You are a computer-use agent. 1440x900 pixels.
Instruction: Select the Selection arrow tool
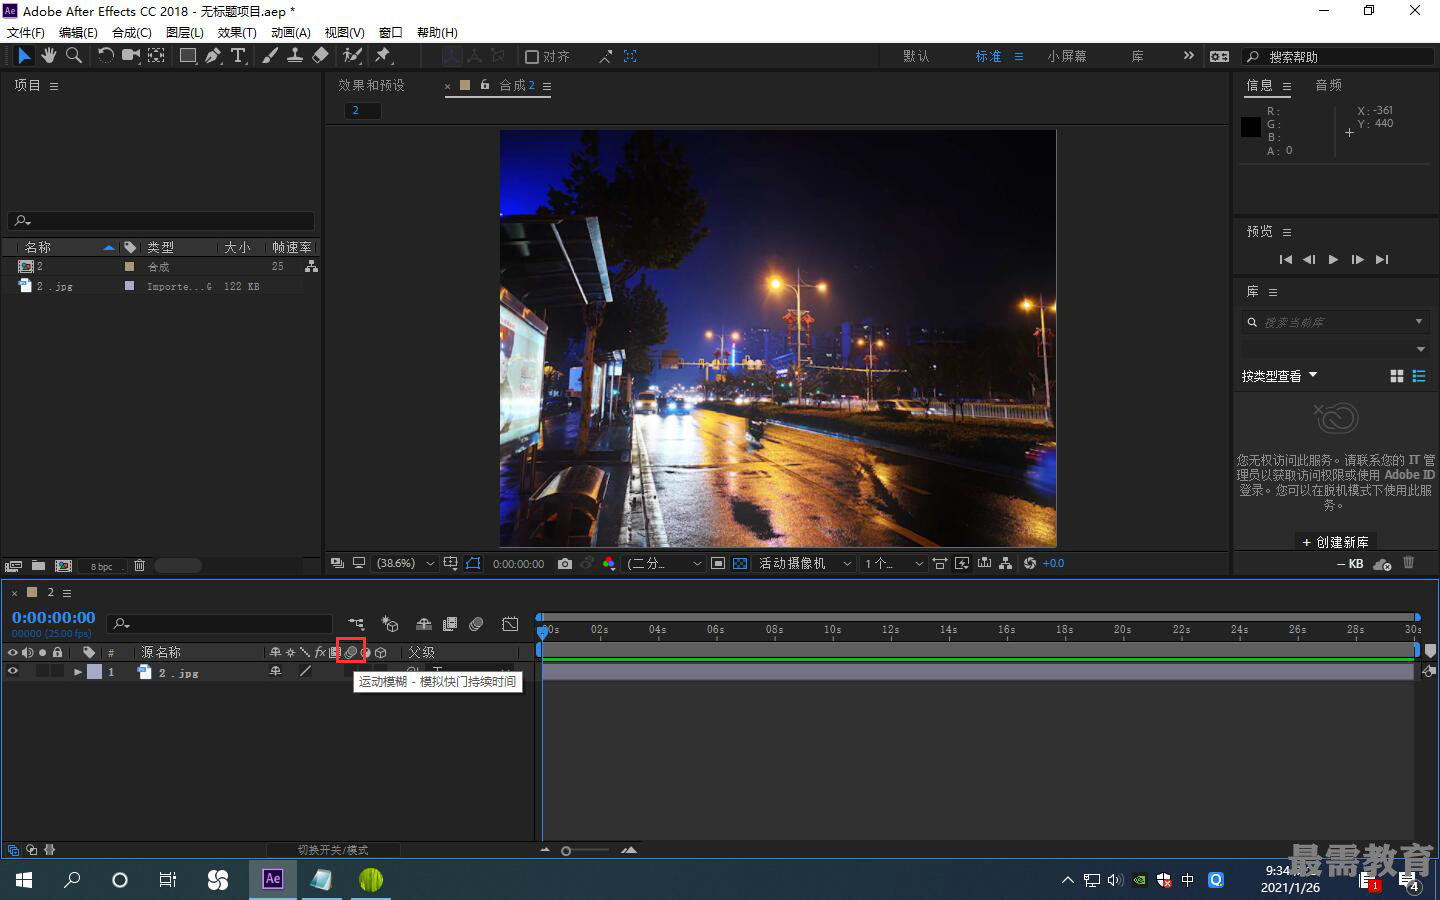coord(24,56)
